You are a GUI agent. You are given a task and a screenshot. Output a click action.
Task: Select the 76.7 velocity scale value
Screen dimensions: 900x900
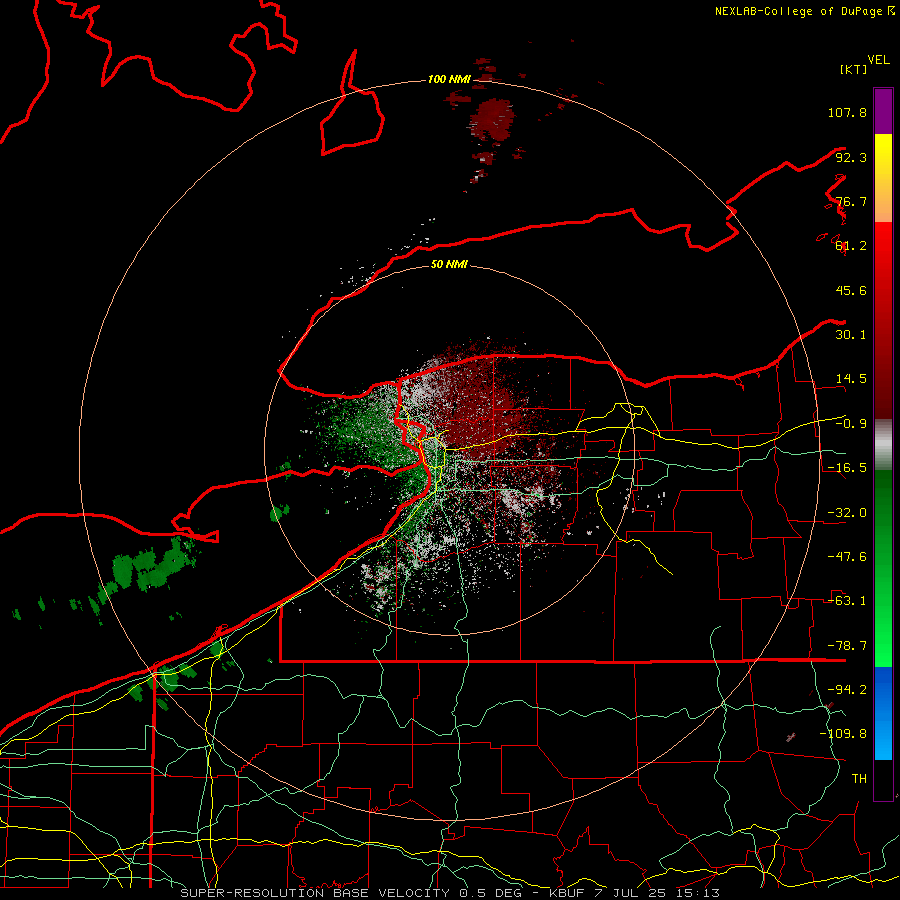coord(851,201)
